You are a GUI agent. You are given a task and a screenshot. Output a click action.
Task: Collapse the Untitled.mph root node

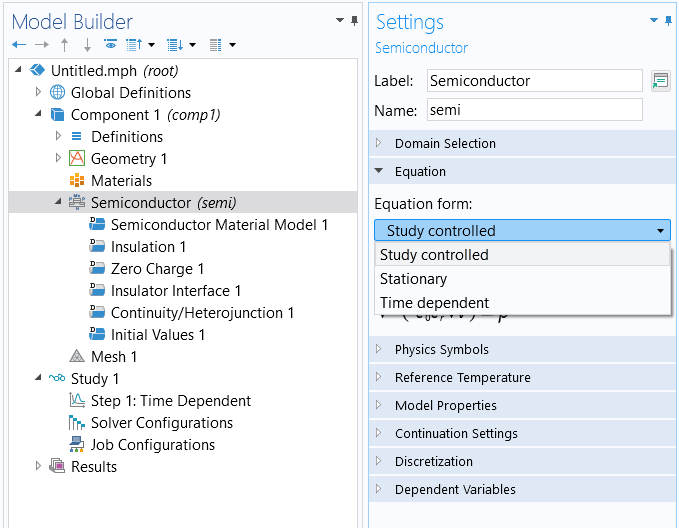[x=18, y=69]
